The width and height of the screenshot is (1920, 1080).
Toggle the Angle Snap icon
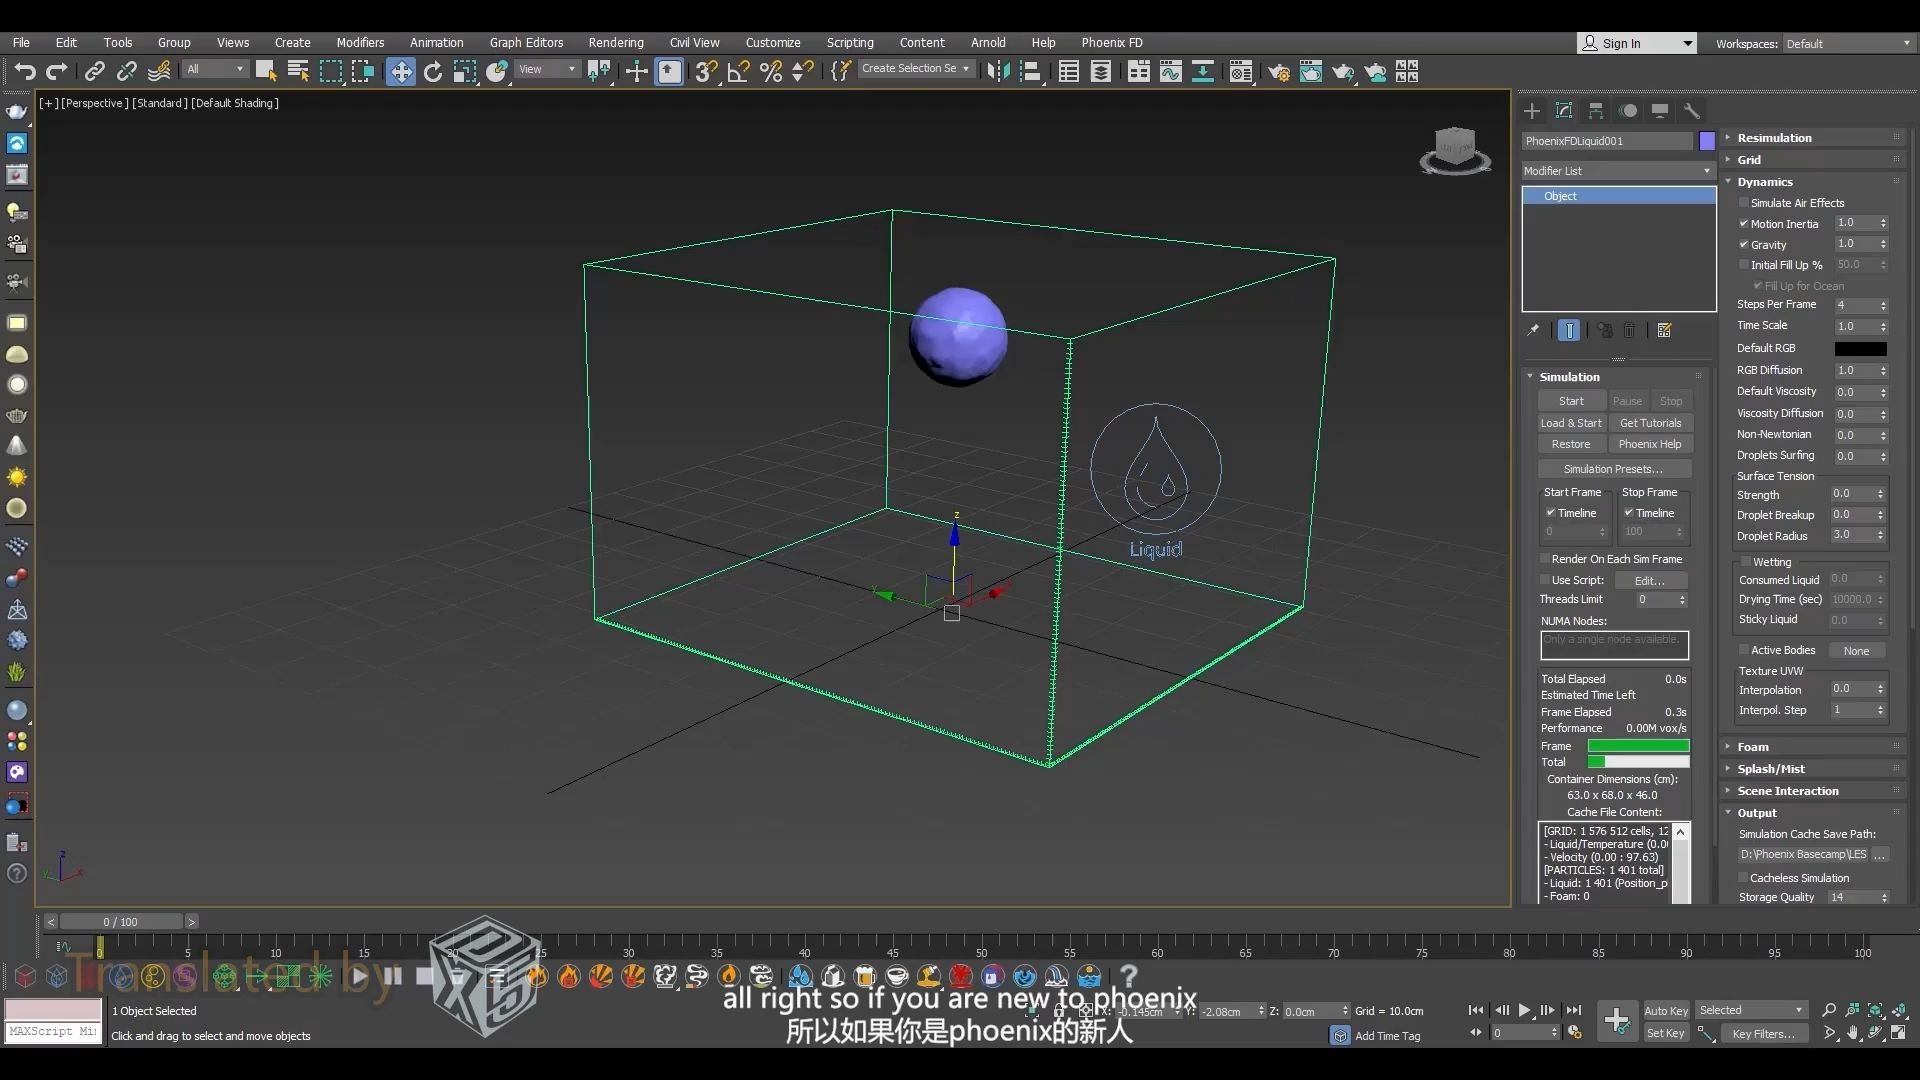click(x=738, y=71)
